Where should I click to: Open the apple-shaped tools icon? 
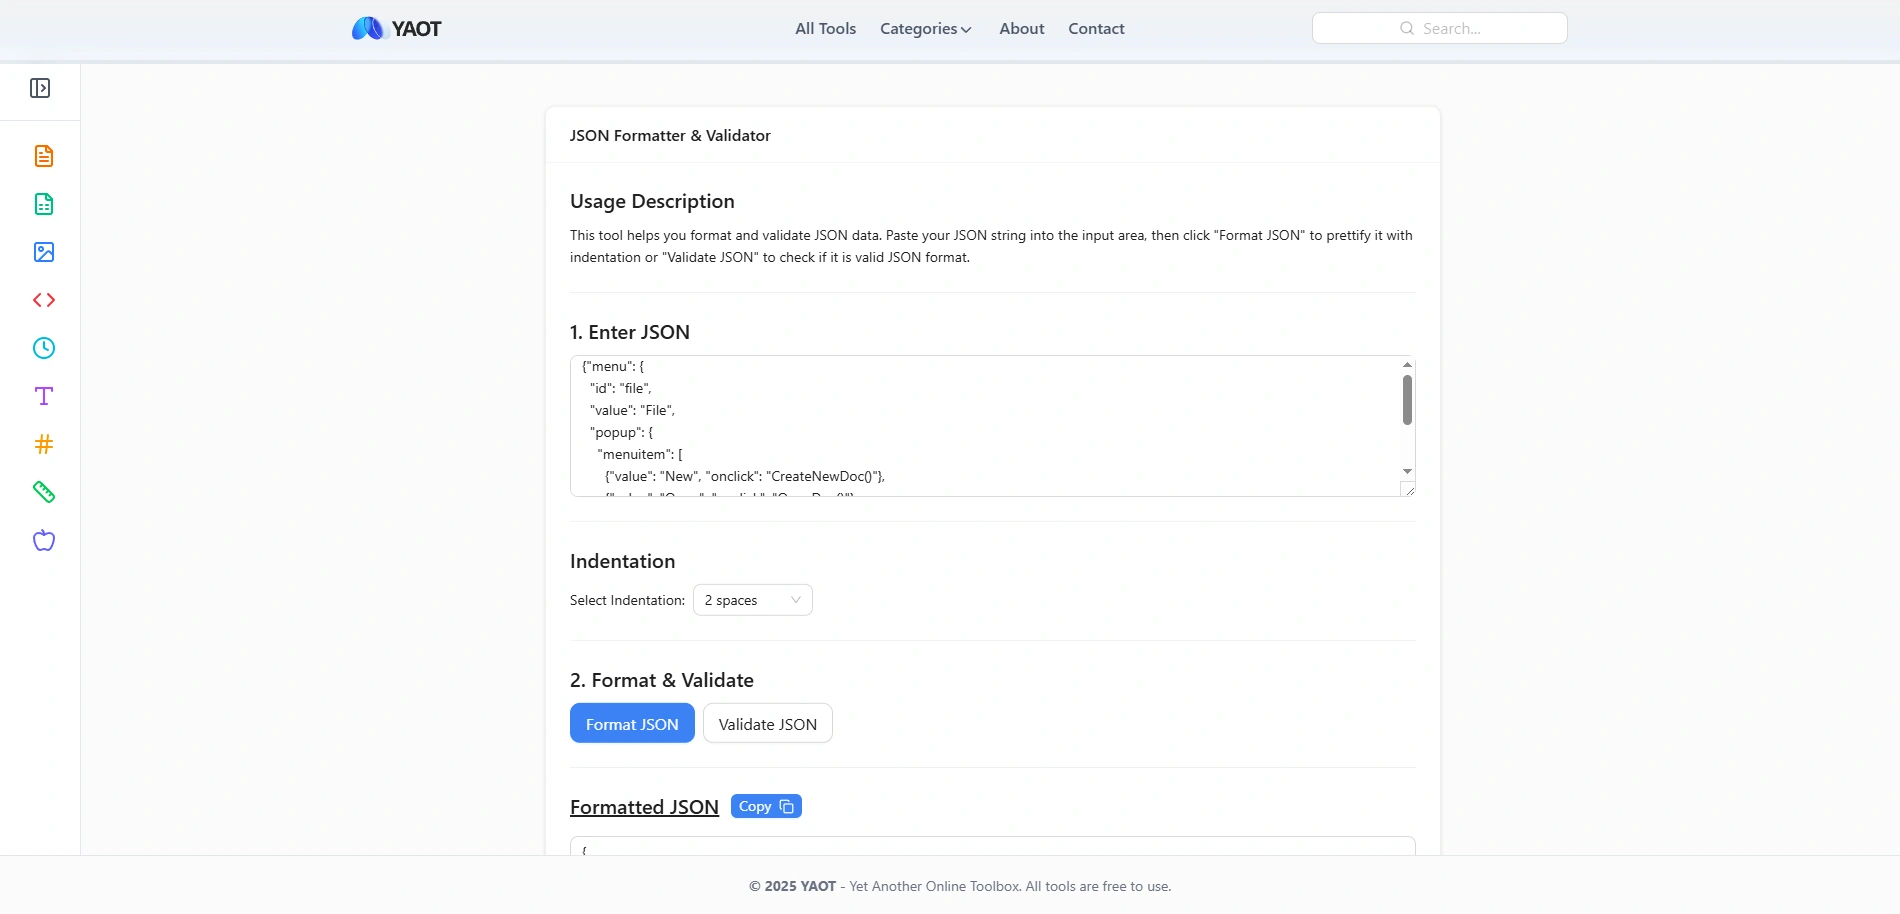(44, 541)
